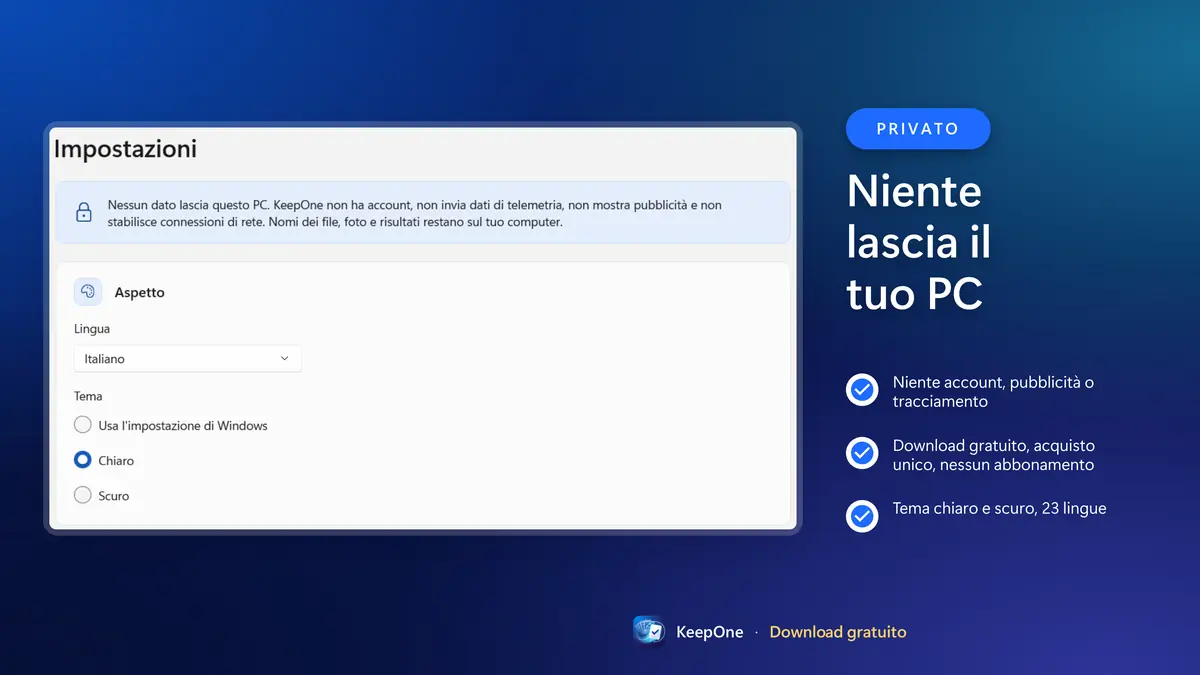Click the Aspetto section title
This screenshot has height=675, width=1200.
[139, 293]
